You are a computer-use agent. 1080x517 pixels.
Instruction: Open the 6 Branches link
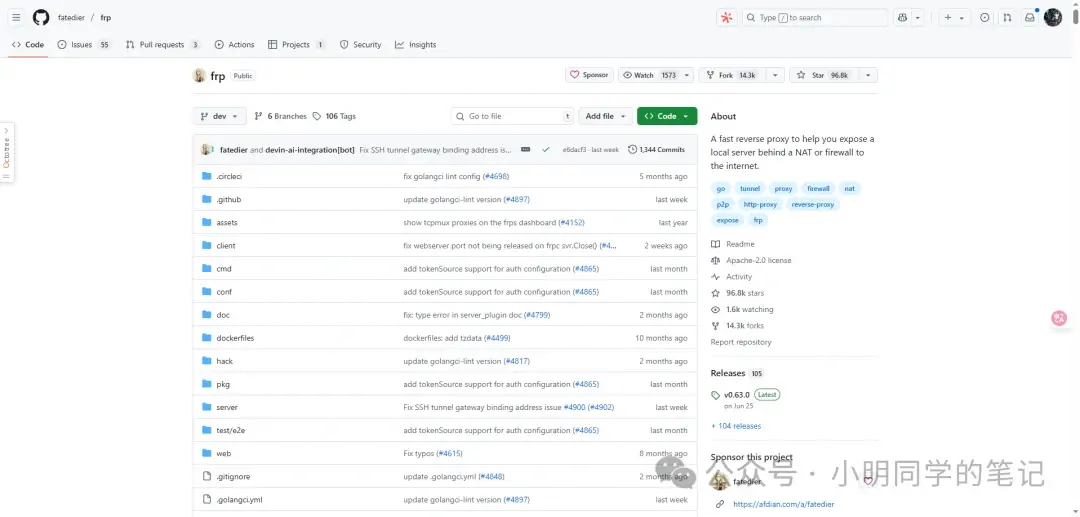[x=280, y=116]
